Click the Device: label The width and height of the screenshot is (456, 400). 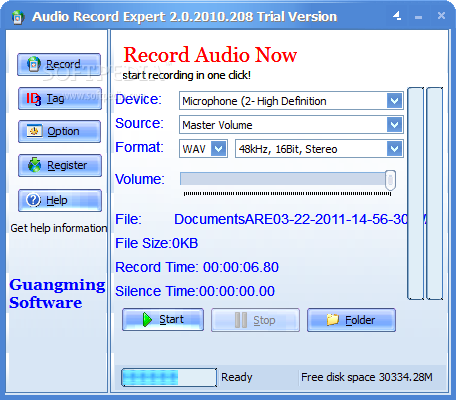tap(138, 99)
